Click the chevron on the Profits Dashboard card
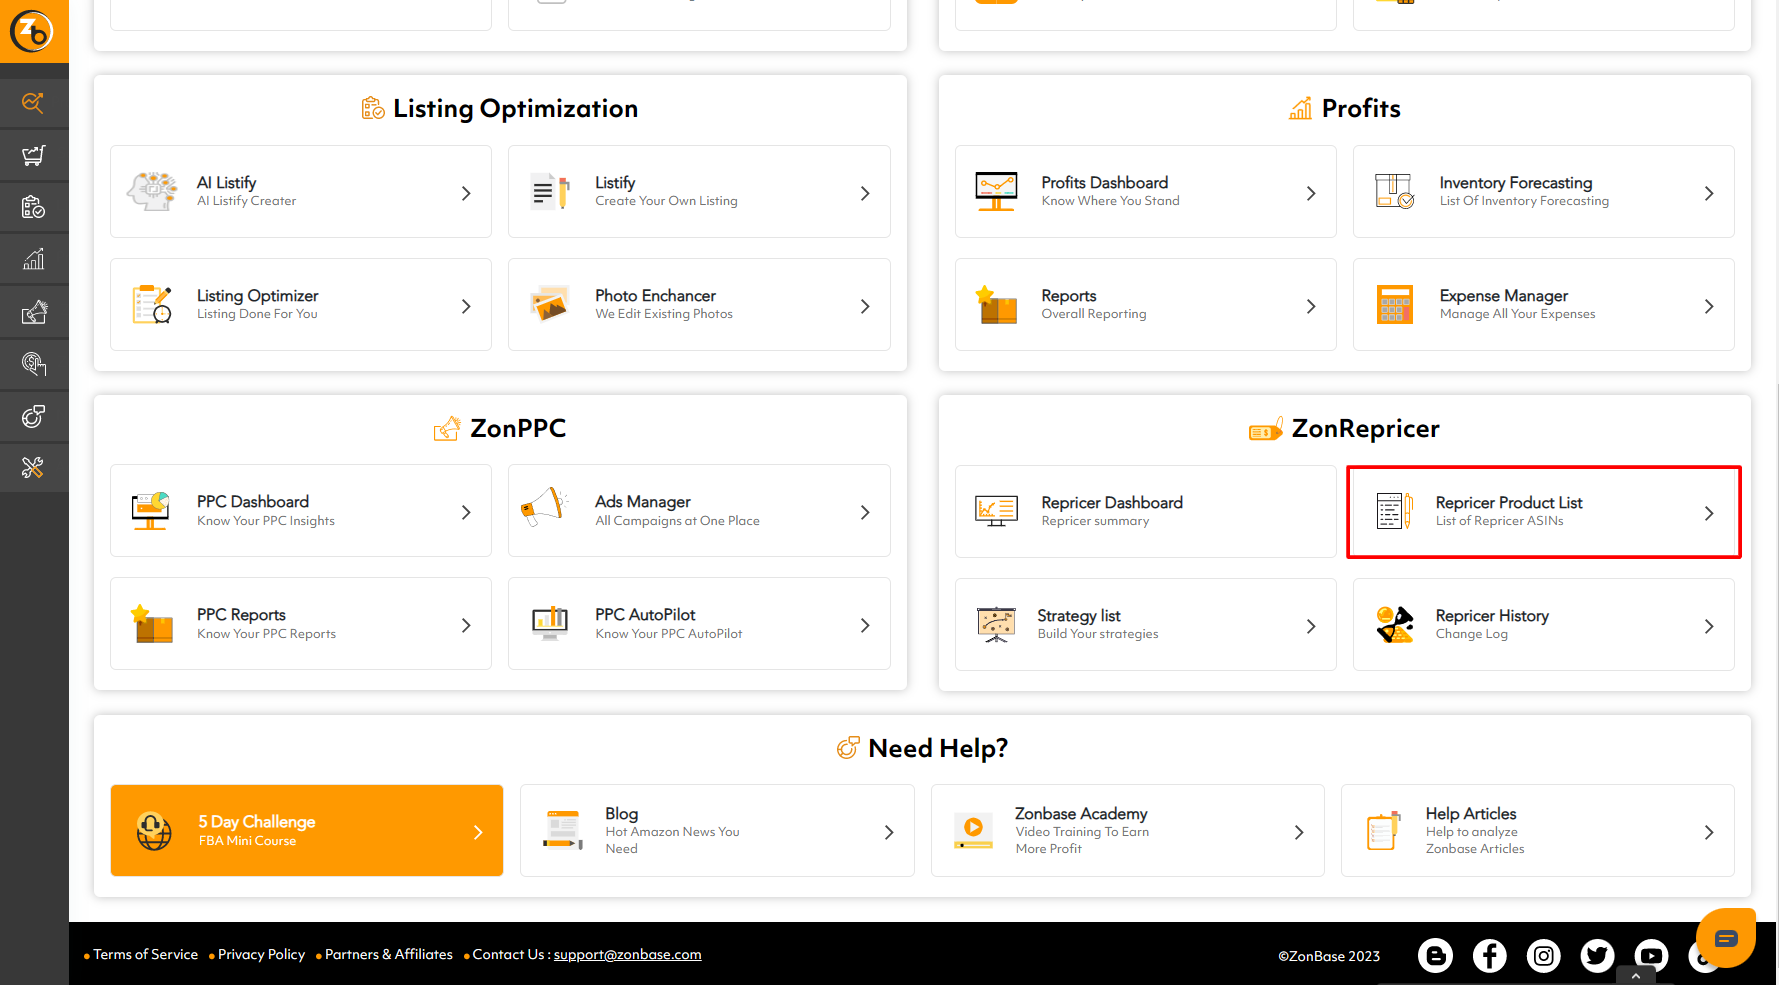Image resolution: width=1779 pixels, height=985 pixels. 1311,193
